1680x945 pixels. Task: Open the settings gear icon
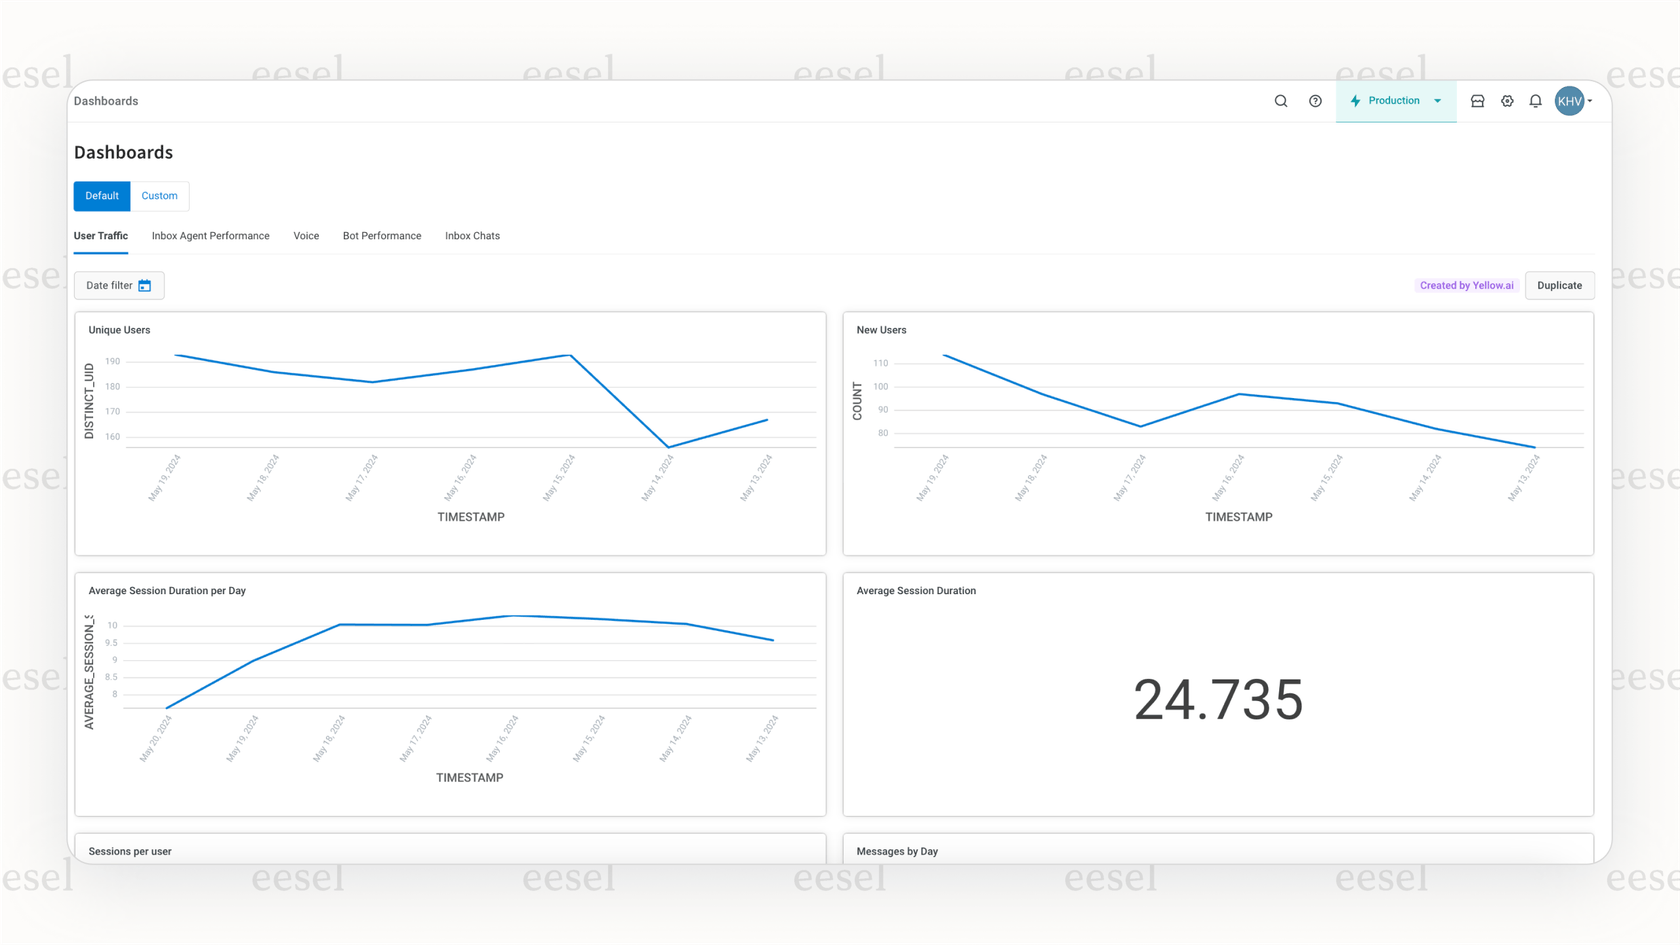[x=1507, y=100]
